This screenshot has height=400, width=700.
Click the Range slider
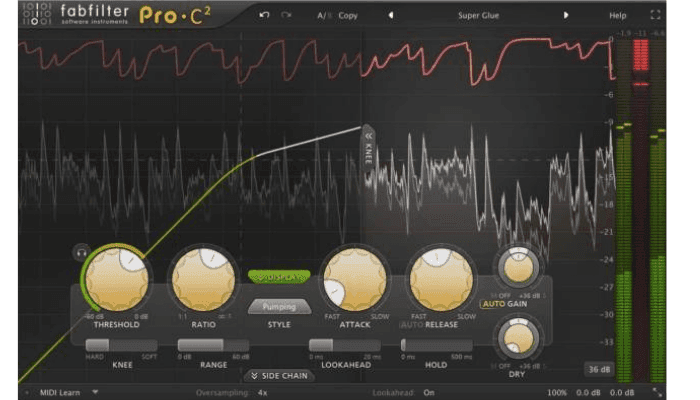pos(213,345)
